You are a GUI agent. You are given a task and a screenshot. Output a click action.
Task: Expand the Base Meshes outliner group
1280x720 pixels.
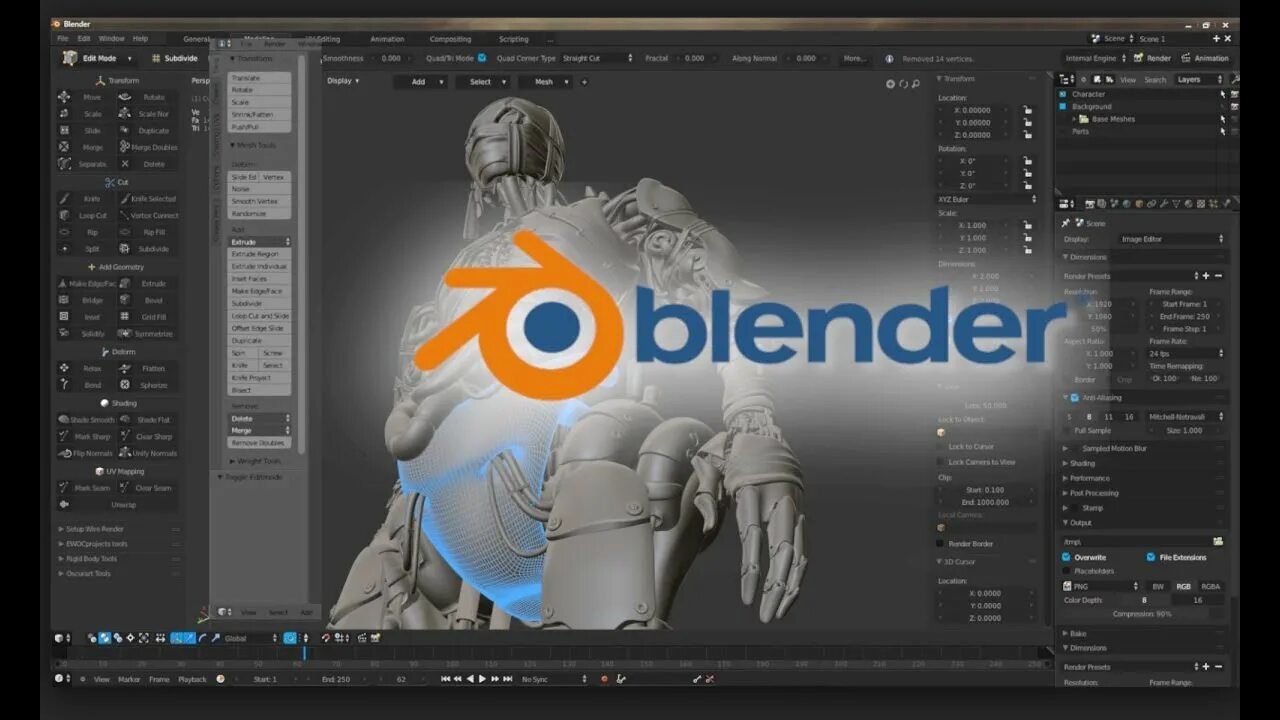pyautogui.click(x=1074, y=119)
